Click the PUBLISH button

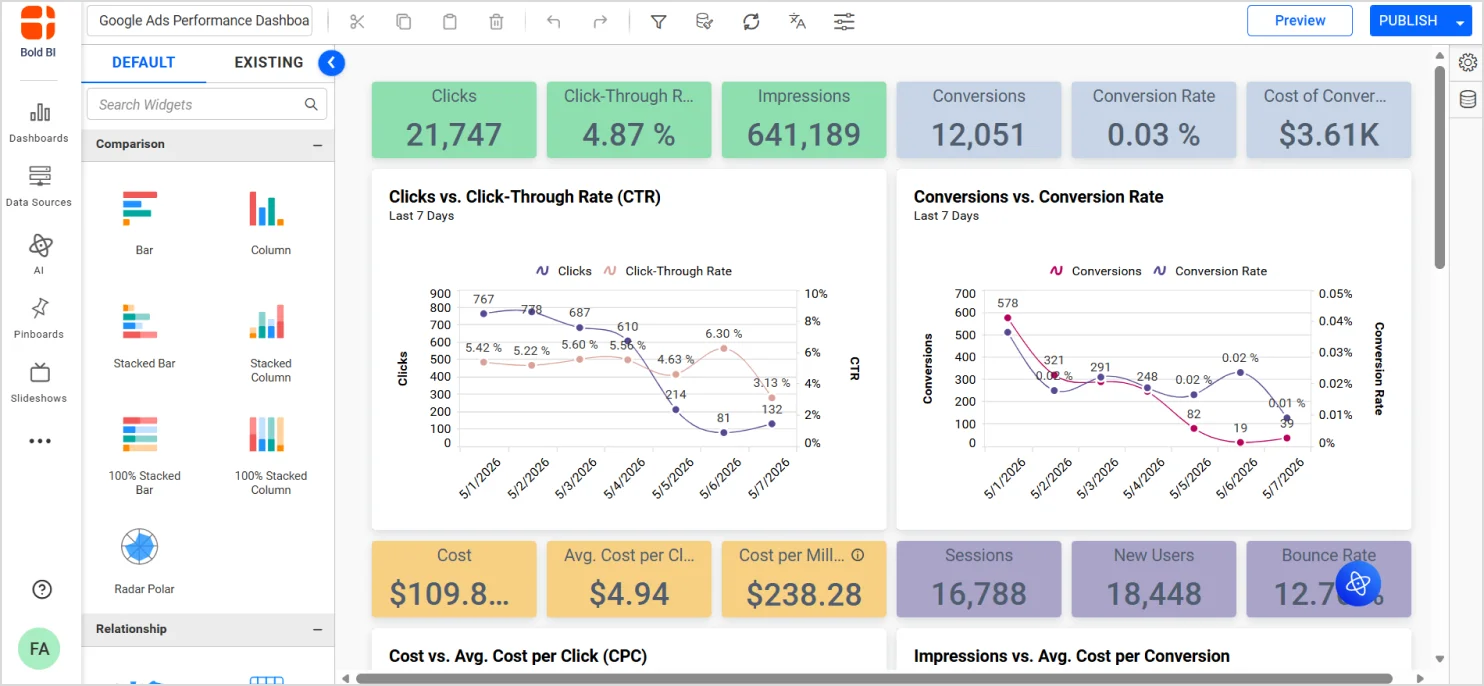[1408, 20]
